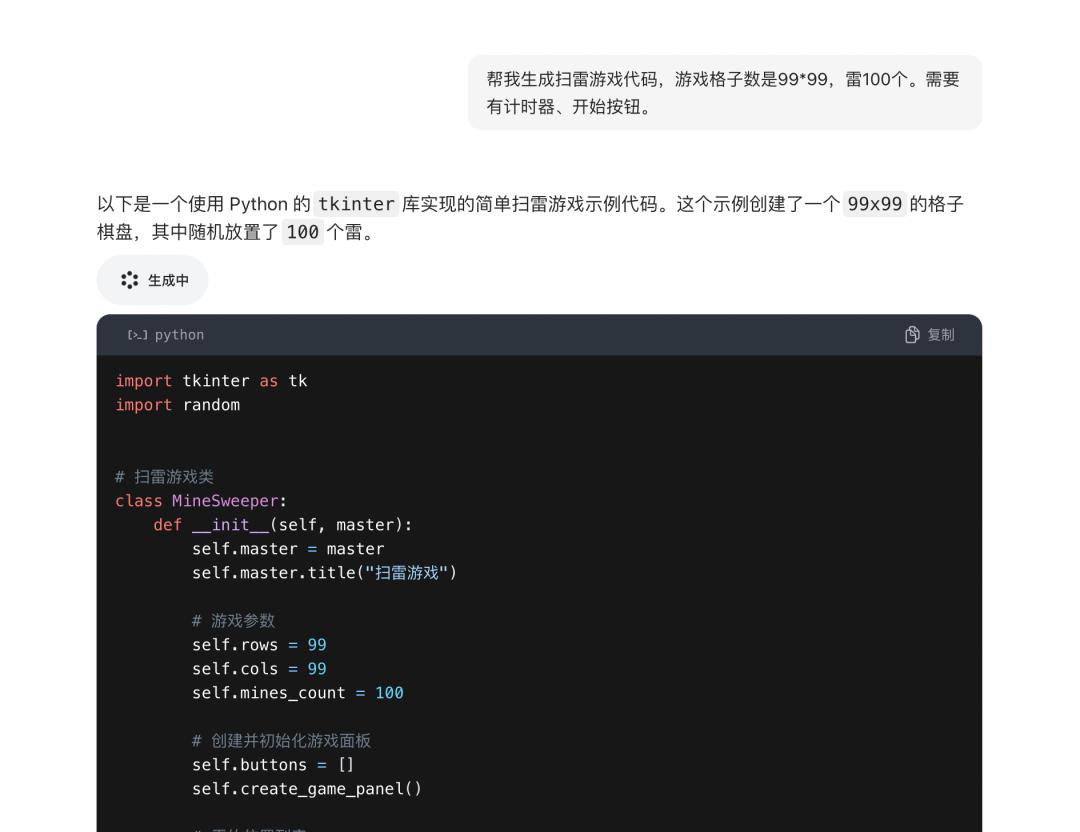Click the inline code tkinter in the reply
This screenshot has width=1080, height=832.
coord(356,204)
